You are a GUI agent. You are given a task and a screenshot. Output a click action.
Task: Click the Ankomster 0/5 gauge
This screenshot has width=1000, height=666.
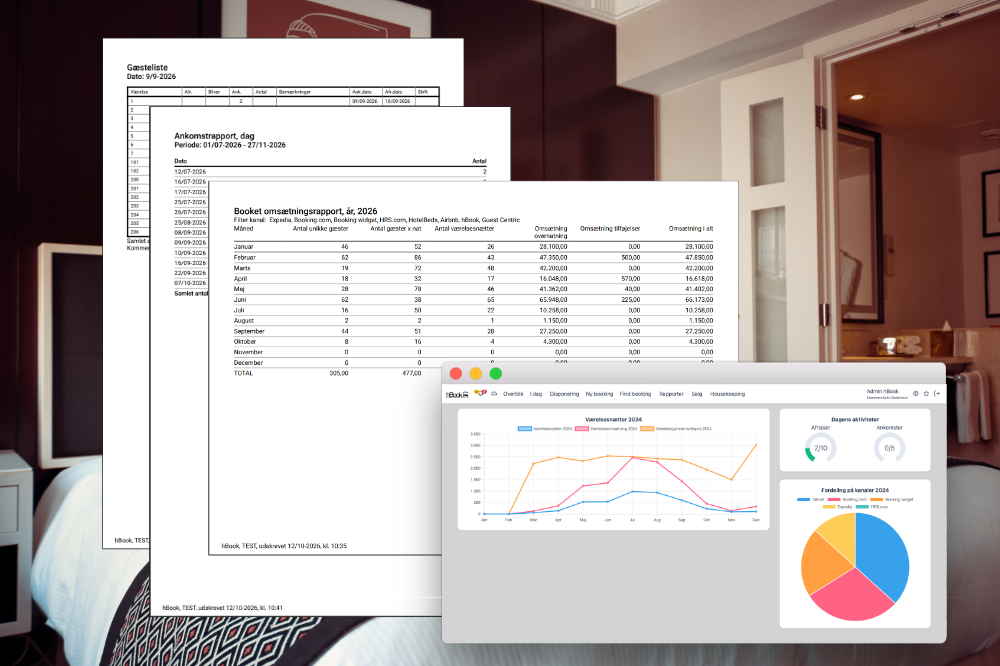(x=889, y=447)
